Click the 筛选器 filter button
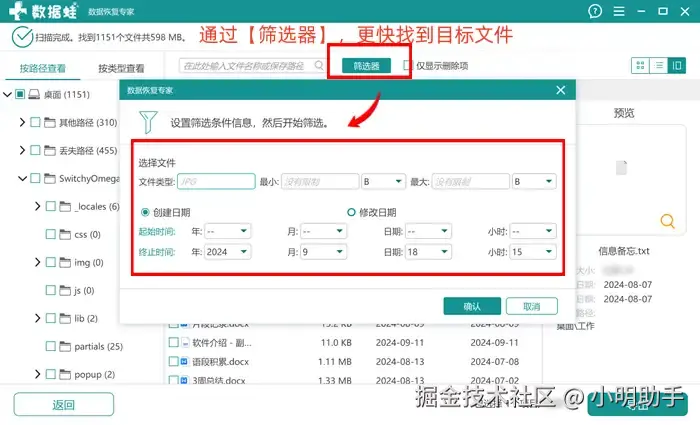Screen dimensions: 700x425 click(x=367, y=66)
